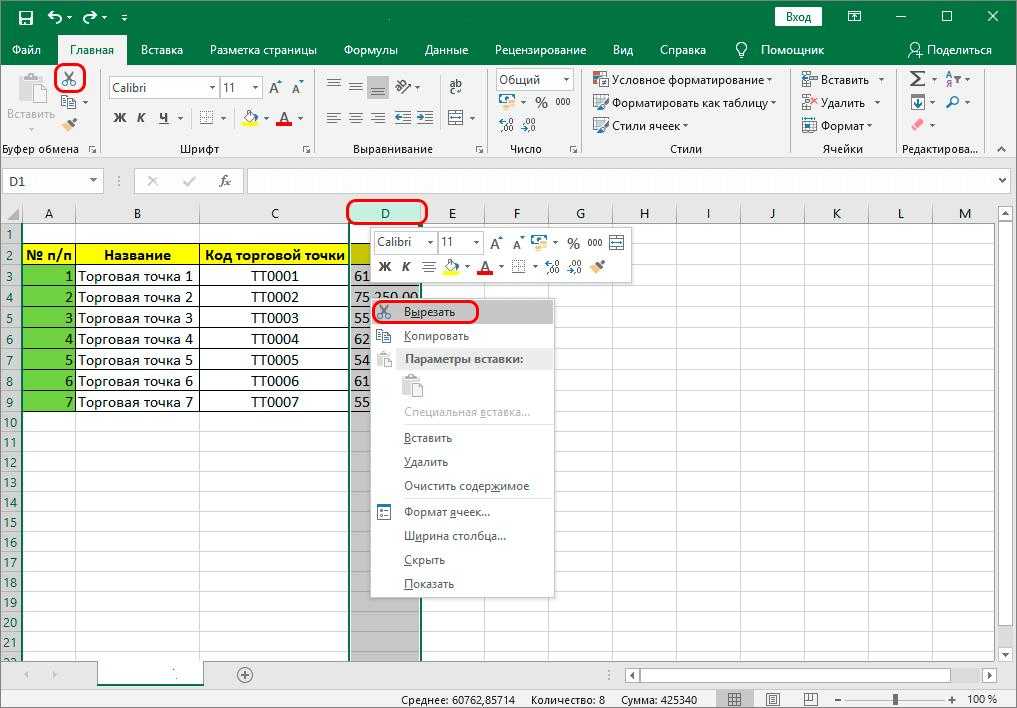This screenshot has width=1017, height=708.
Task: Add a new sheet with plus button
Action: pyautogui.click(x=244, y=675)
